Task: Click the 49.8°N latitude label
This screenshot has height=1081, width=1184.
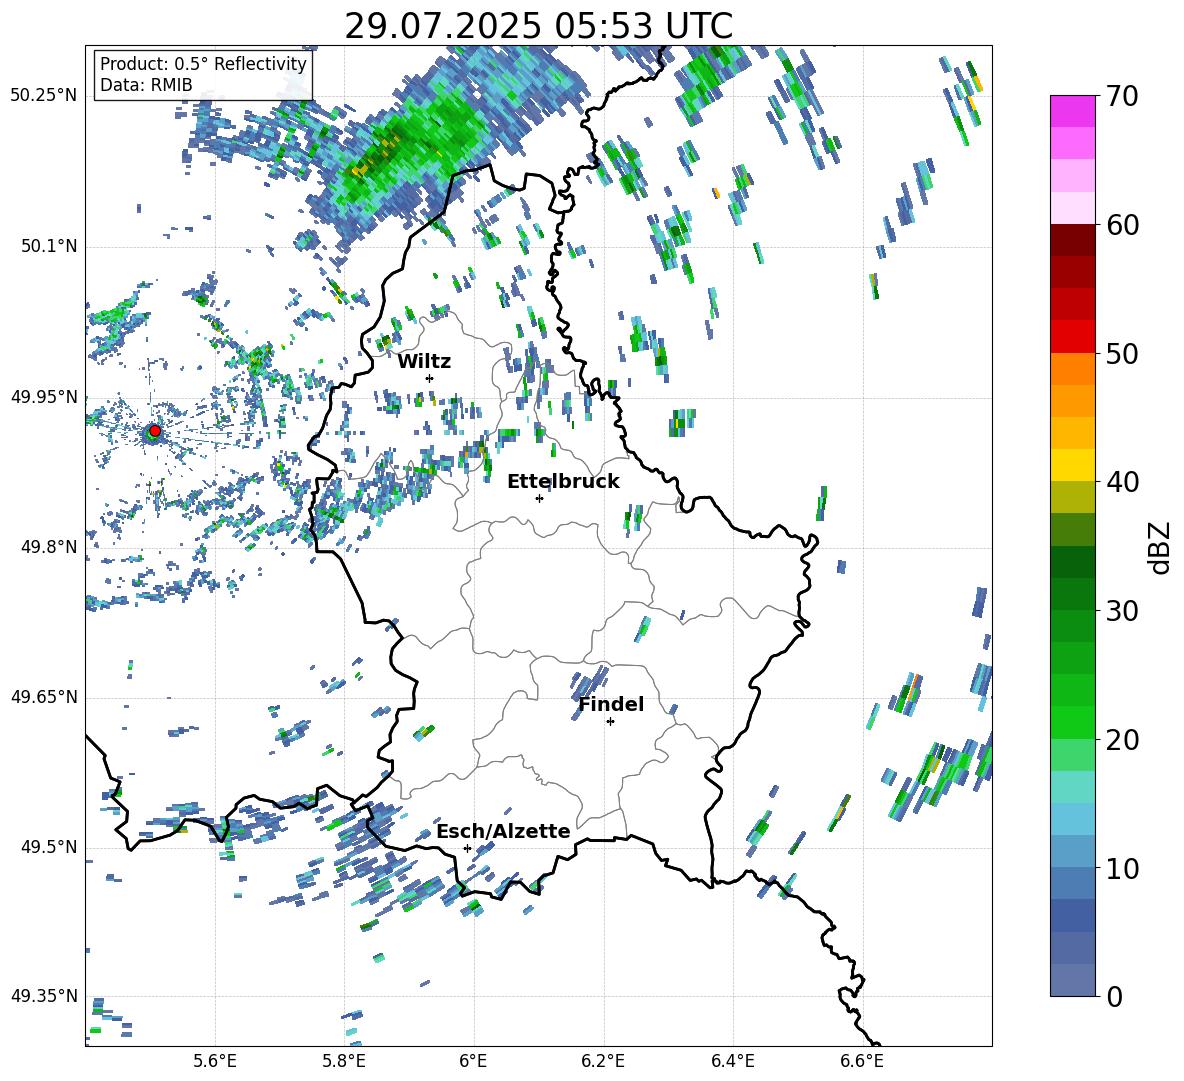Action: coord(48,547)
